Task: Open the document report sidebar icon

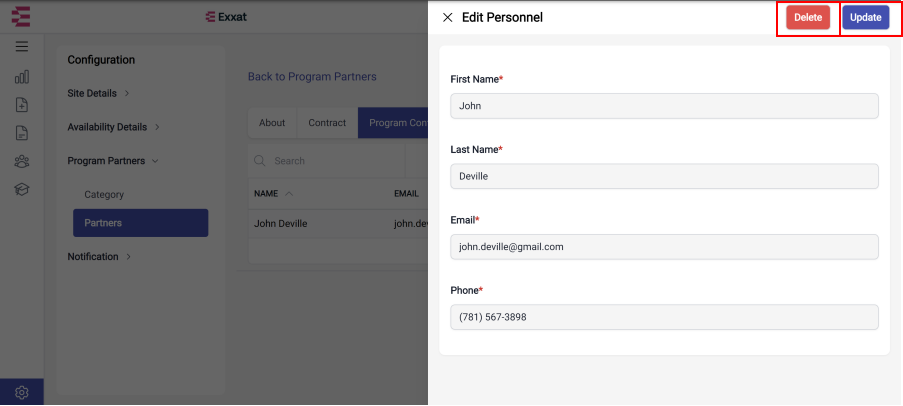Action: (x=22, y=133)
